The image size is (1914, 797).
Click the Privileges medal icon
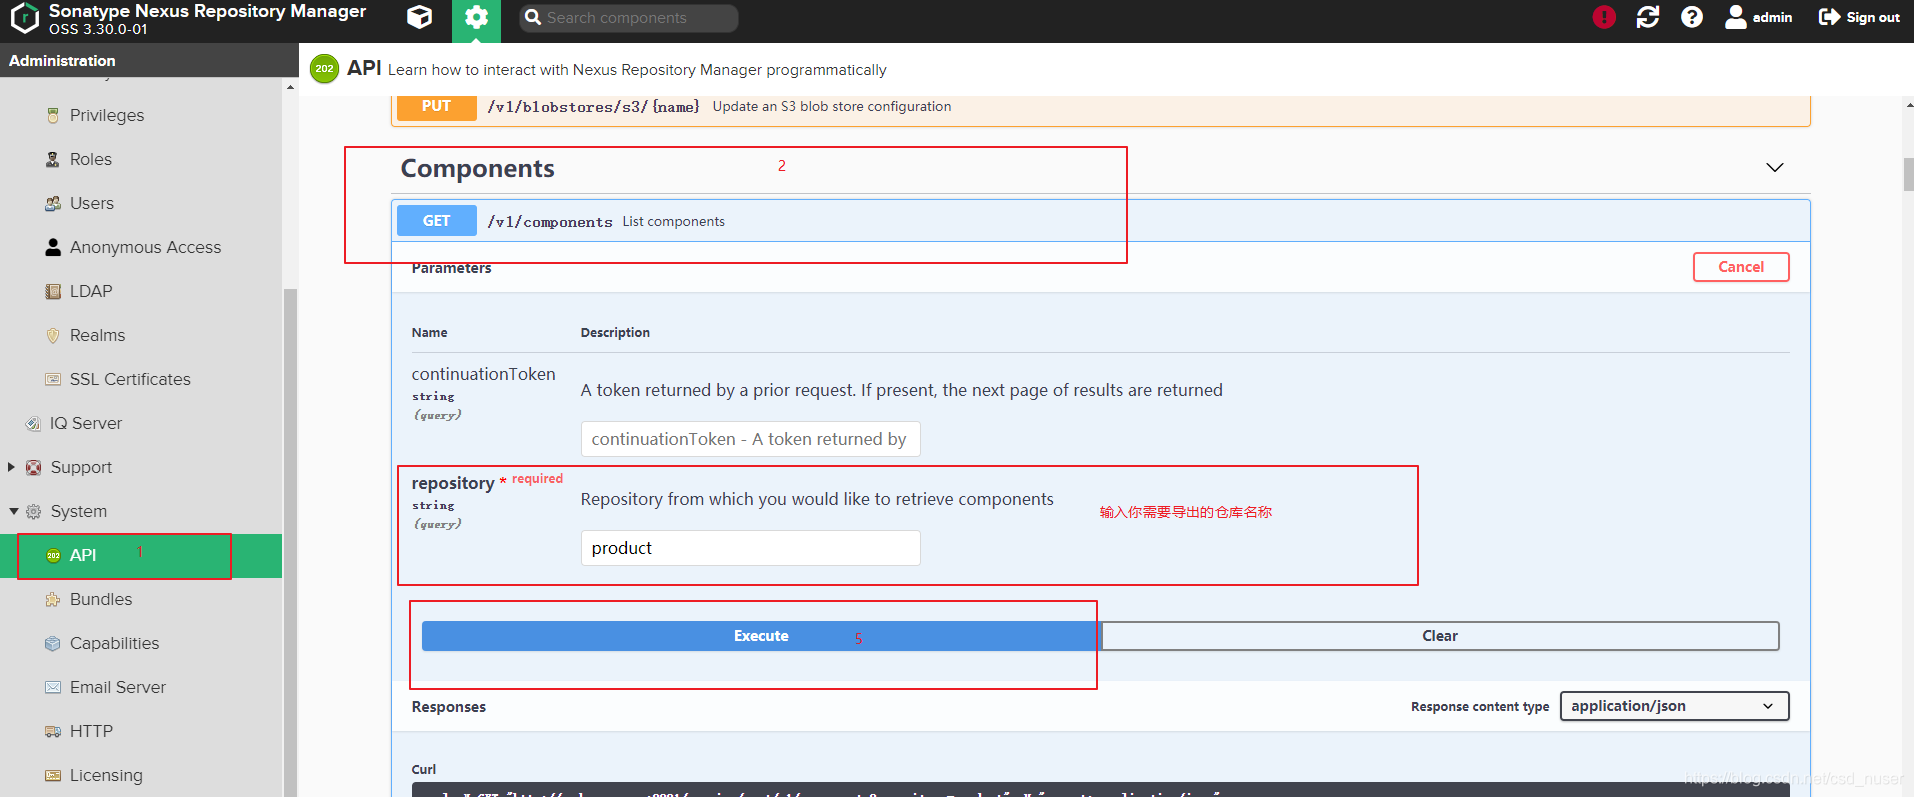tap(53, 115)
